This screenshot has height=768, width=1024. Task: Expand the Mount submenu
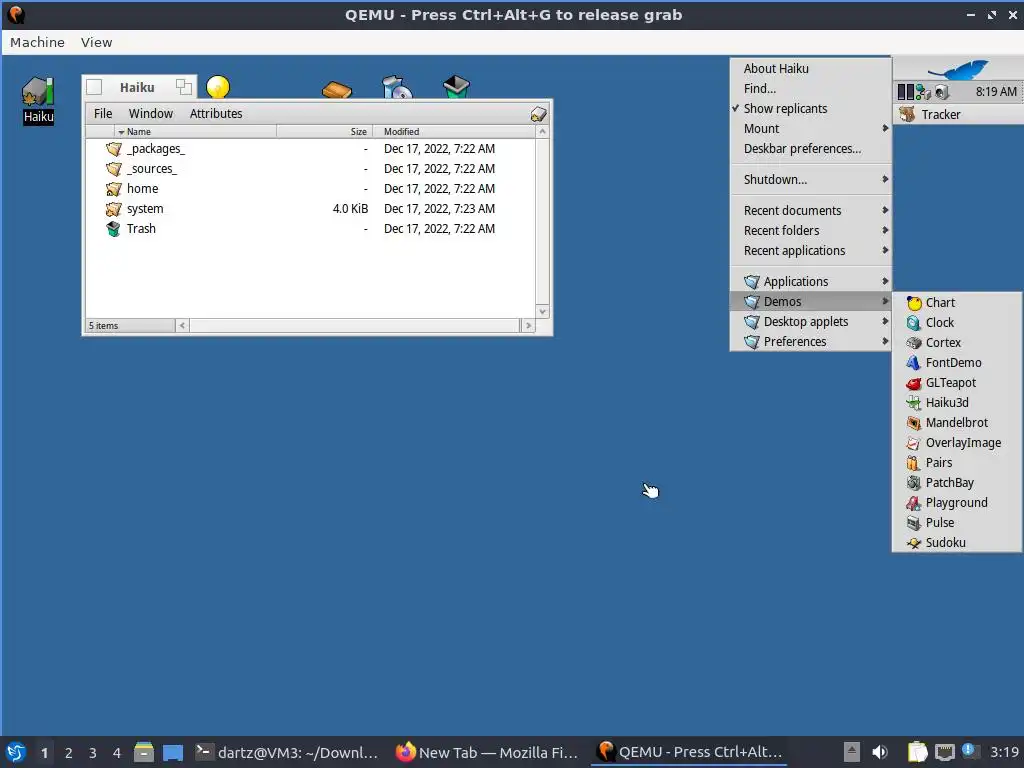[810, 129]
